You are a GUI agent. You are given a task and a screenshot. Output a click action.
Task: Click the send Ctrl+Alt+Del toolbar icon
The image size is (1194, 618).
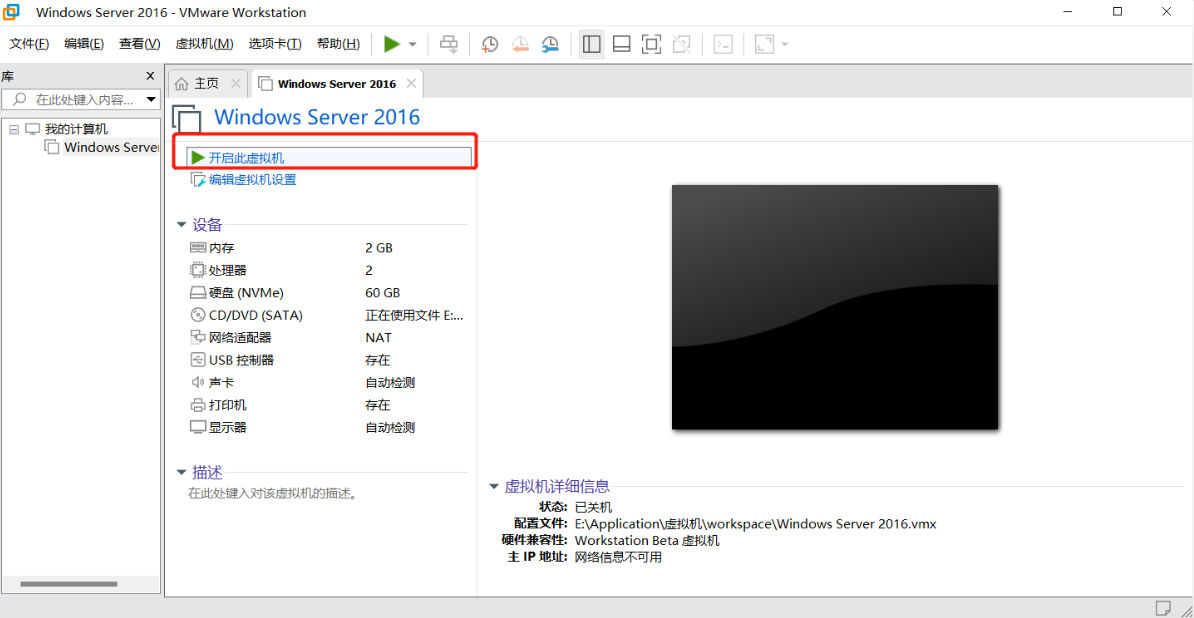coord(450,44)
